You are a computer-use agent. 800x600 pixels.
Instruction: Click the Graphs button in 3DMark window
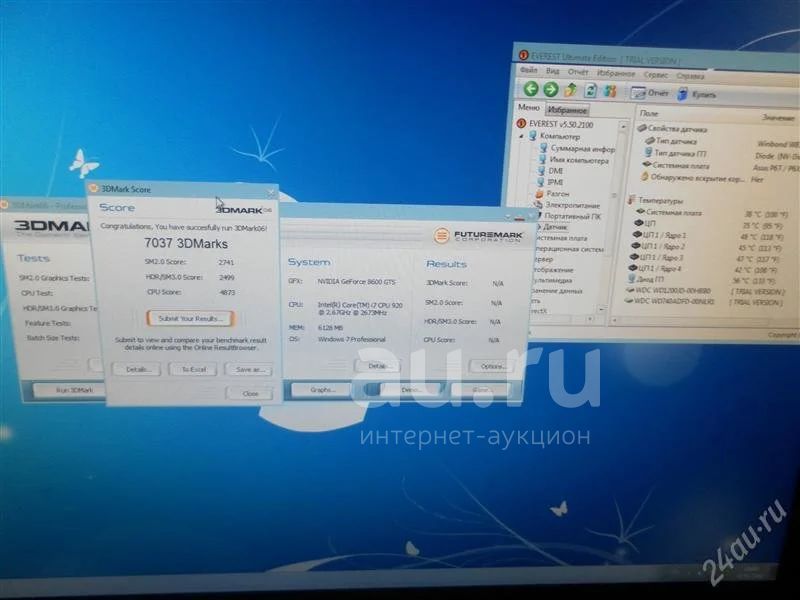click(x=321, y=390)
